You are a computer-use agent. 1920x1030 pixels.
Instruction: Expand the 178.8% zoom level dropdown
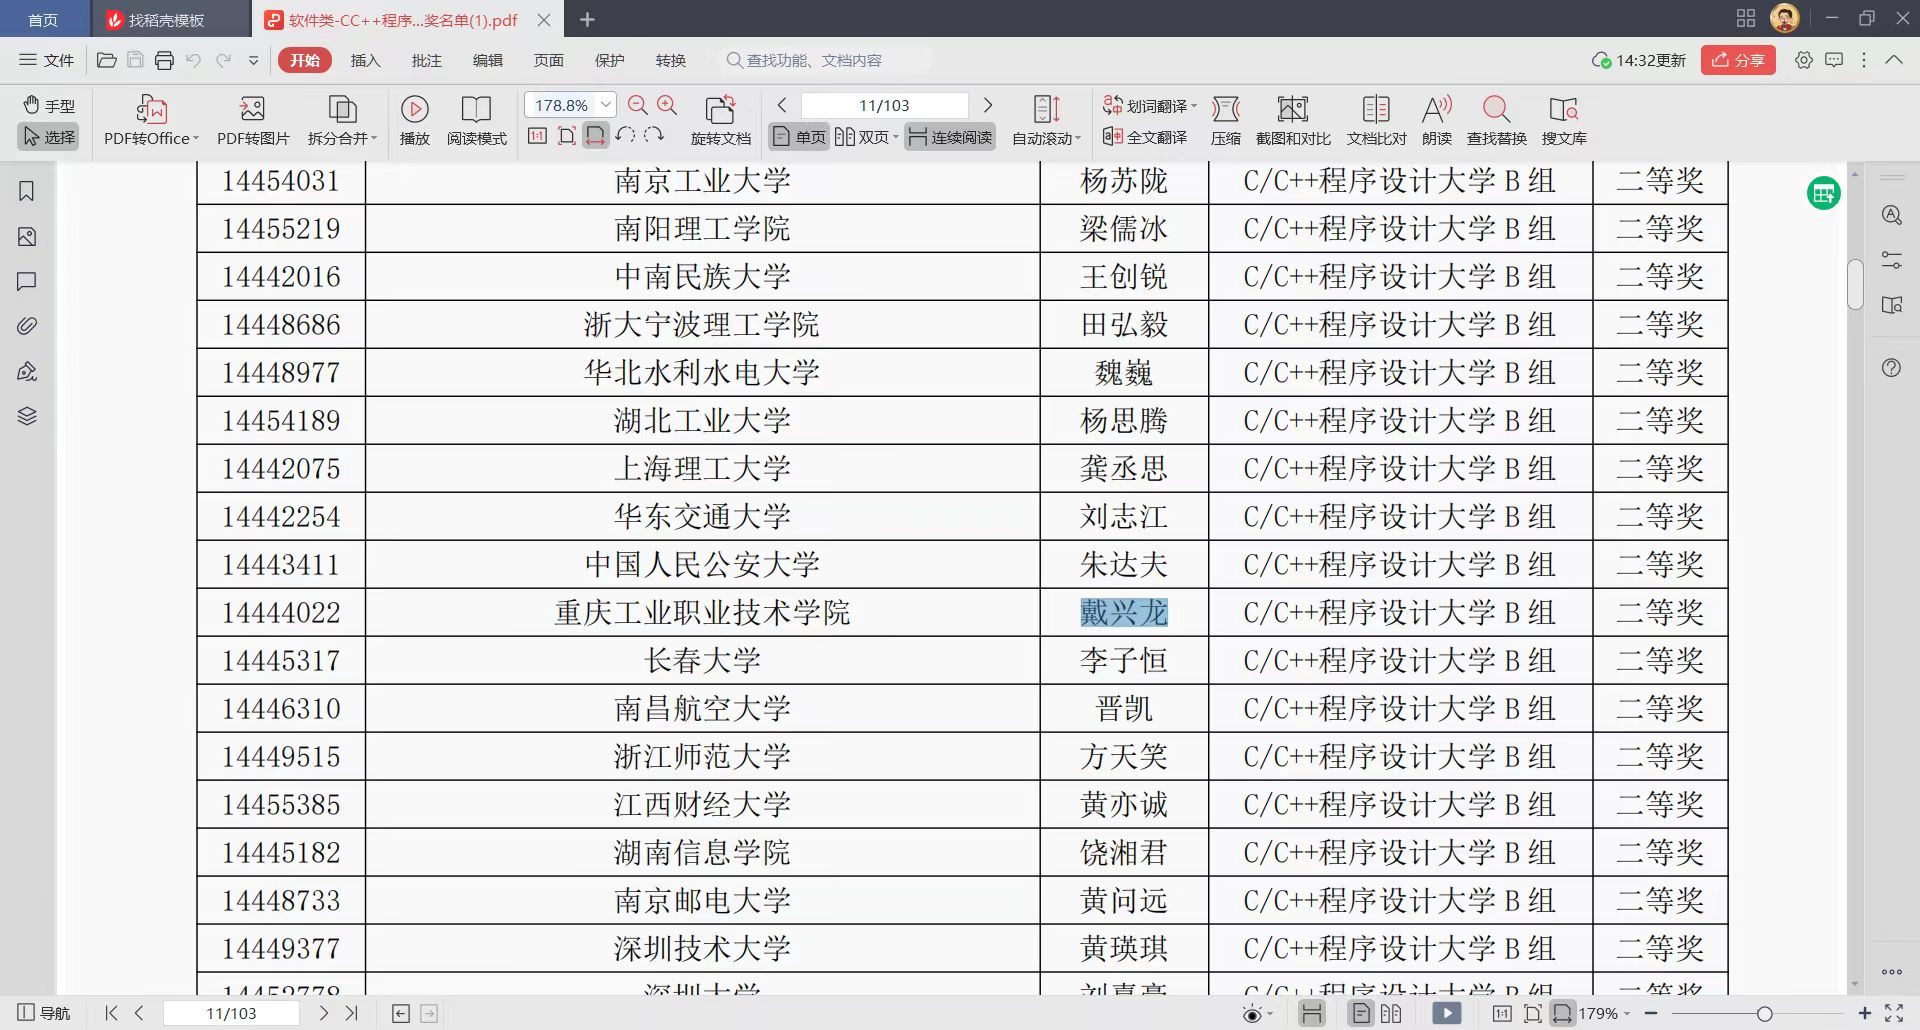[606, 105]
